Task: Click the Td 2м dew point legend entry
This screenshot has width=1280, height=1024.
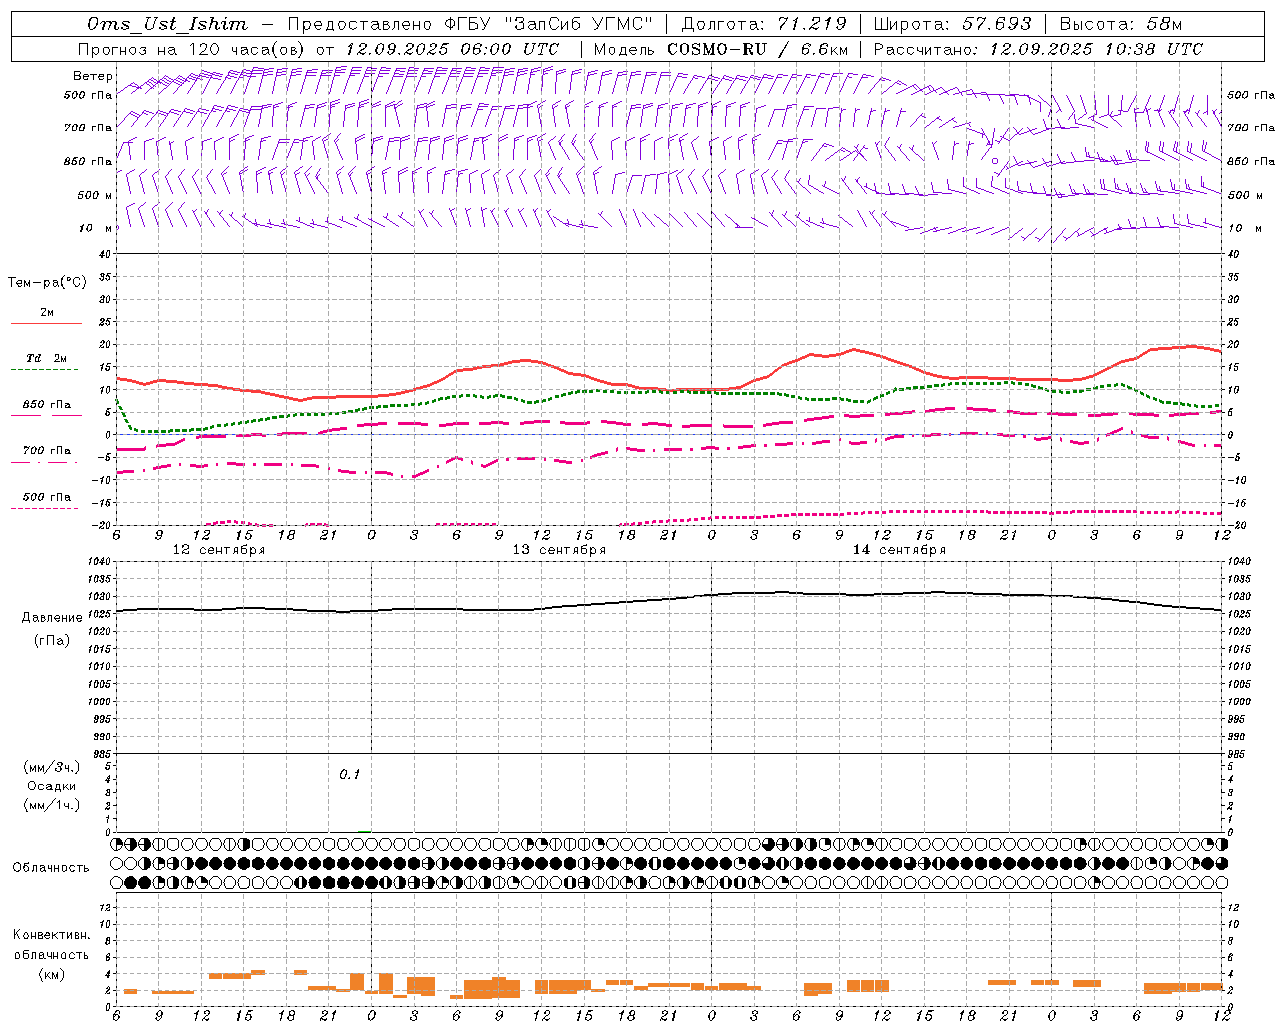Action: [47, 358]
